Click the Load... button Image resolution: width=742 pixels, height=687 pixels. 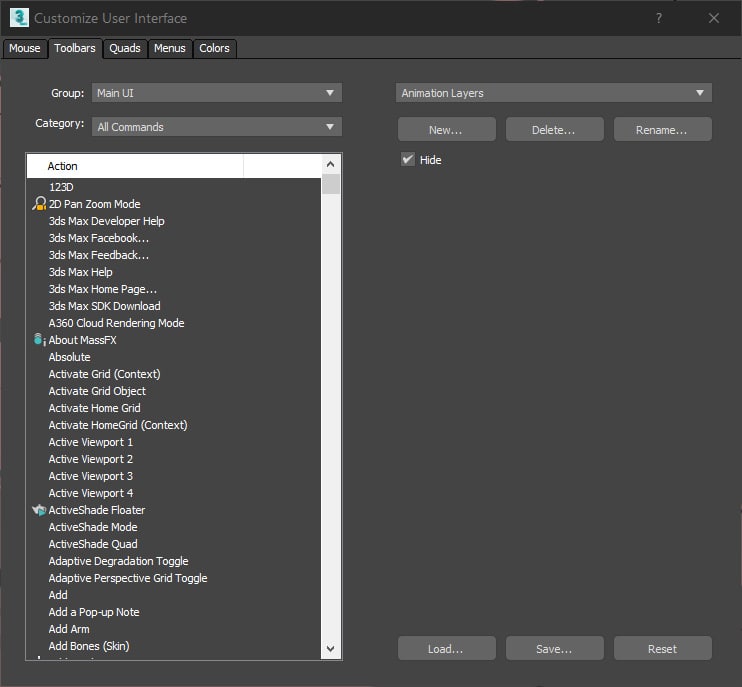click(446, 648)
